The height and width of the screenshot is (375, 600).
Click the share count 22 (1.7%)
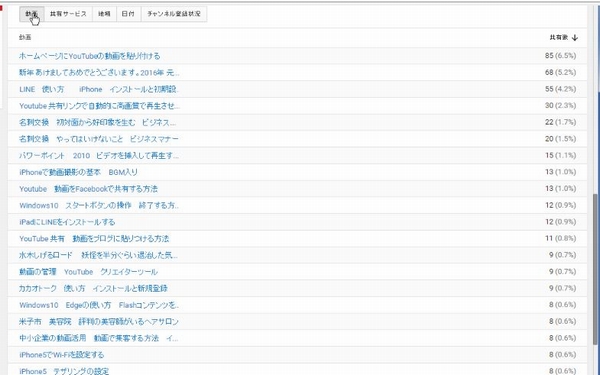(x=561, y=122)
